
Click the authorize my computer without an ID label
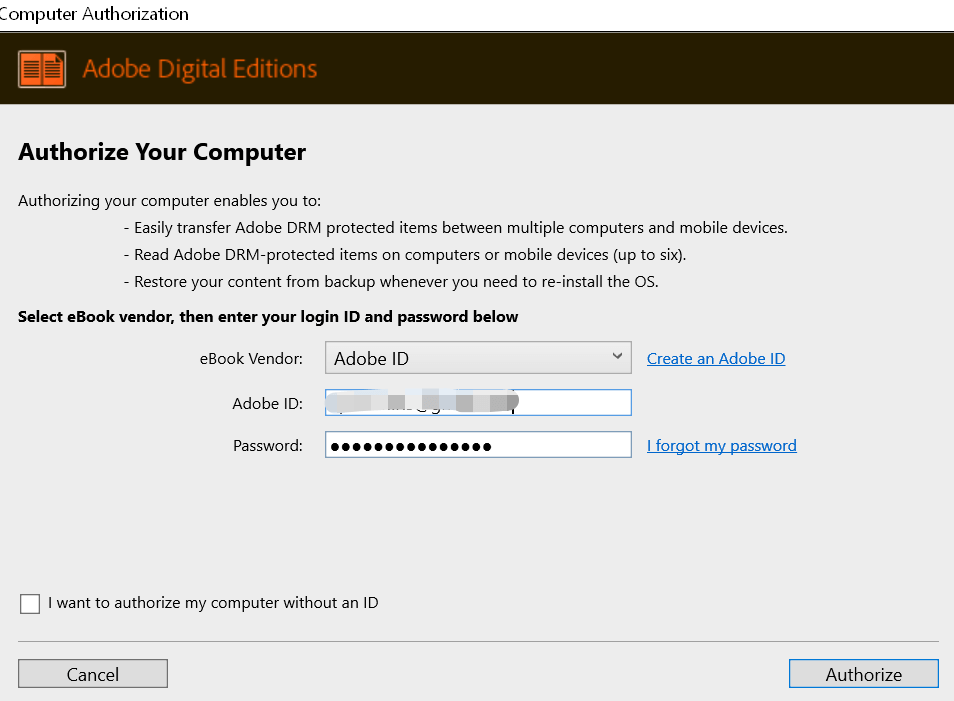(213, 602)
